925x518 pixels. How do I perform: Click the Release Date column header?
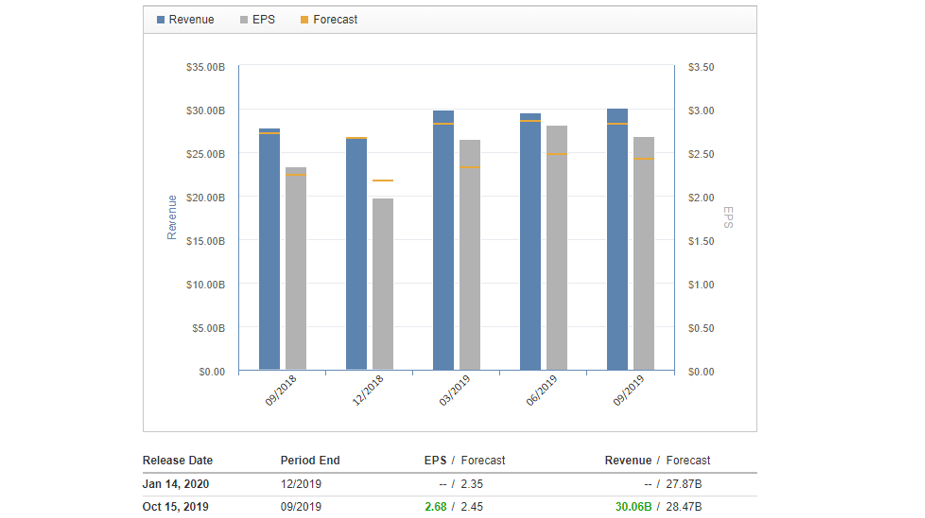(x=178, y=461)
